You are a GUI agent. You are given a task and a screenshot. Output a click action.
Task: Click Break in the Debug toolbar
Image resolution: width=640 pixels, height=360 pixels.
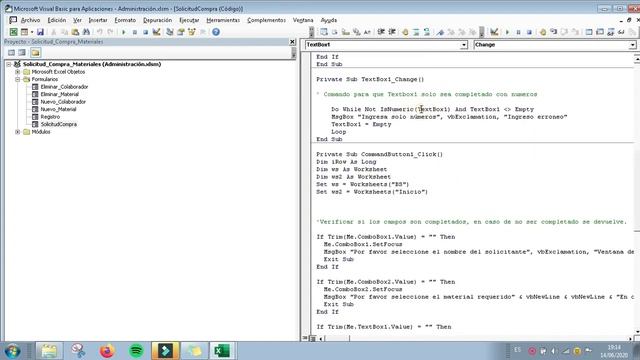(x=518, y=32)
